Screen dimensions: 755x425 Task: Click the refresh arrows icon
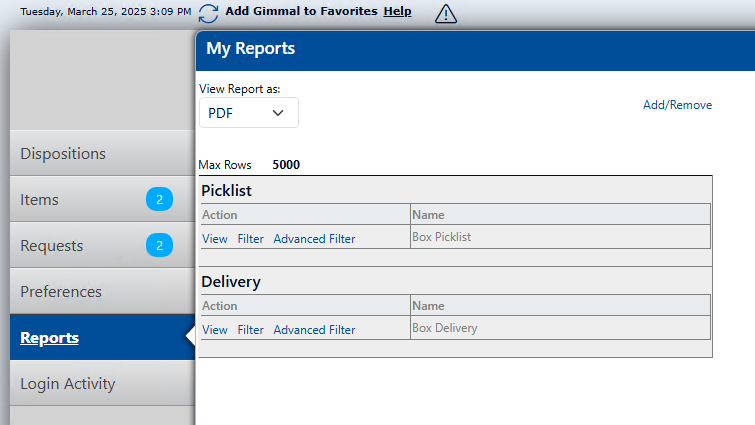pos(208,13)
